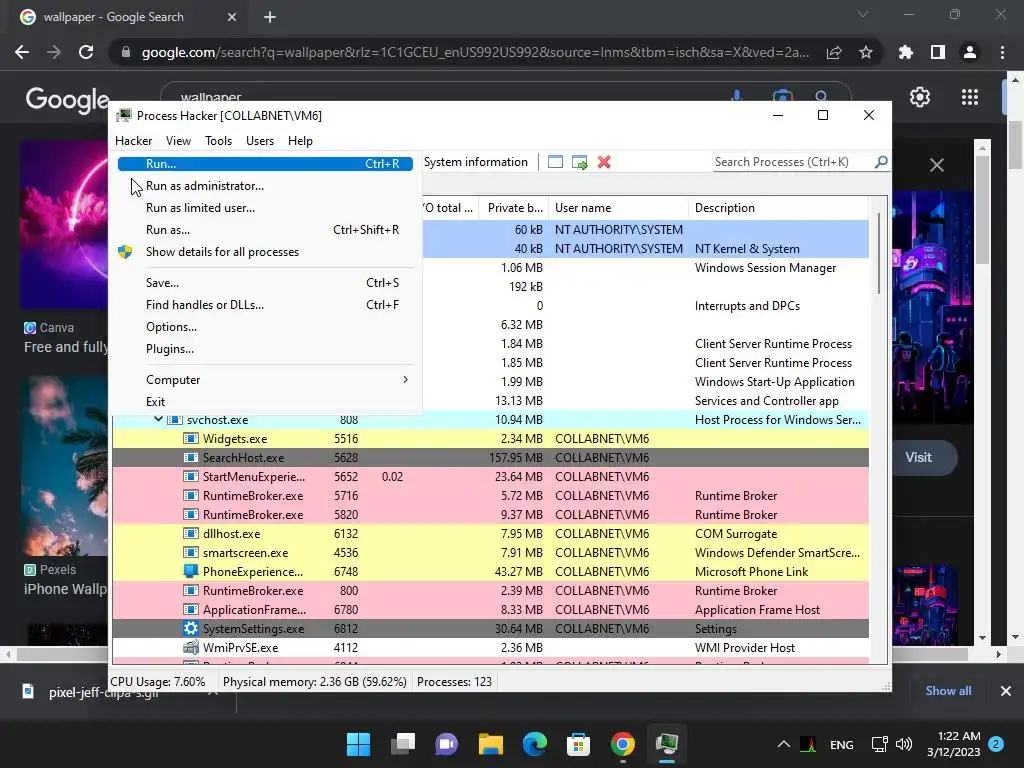Viewport: 1024px width, 768px height.
Task: Click CPU Usage status bar entry
Action: click(x=158, y=682)
